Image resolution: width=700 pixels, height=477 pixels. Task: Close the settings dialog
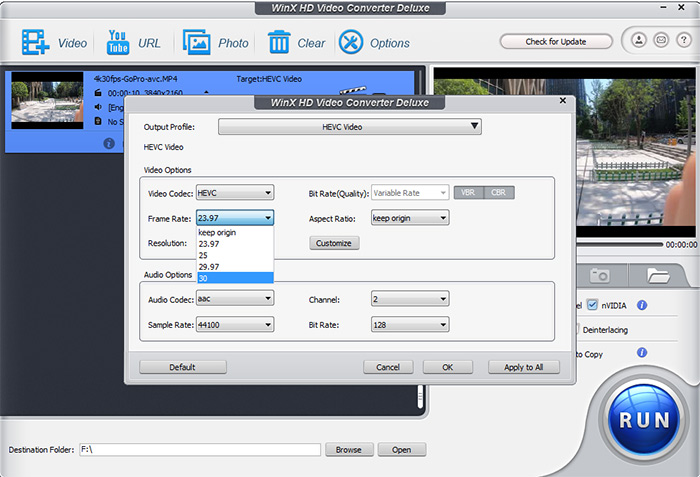click(x=562, y=100)
